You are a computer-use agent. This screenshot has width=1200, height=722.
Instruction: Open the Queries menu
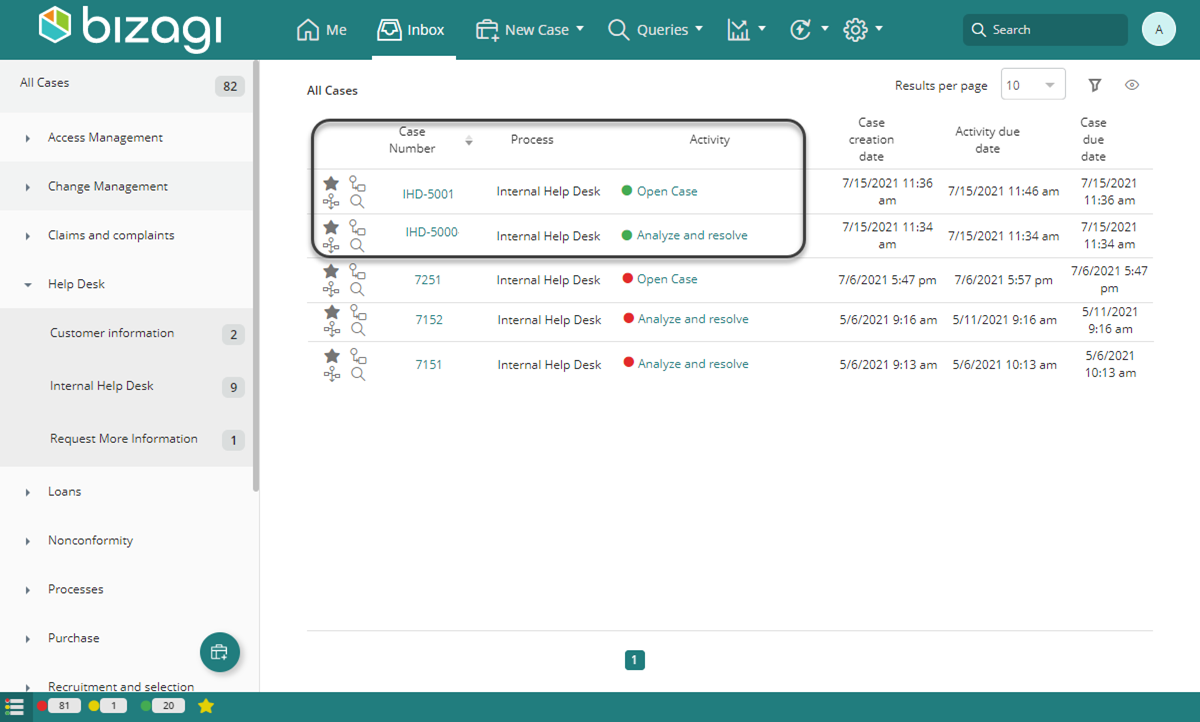pyautogui.click(x=655, y=30)
